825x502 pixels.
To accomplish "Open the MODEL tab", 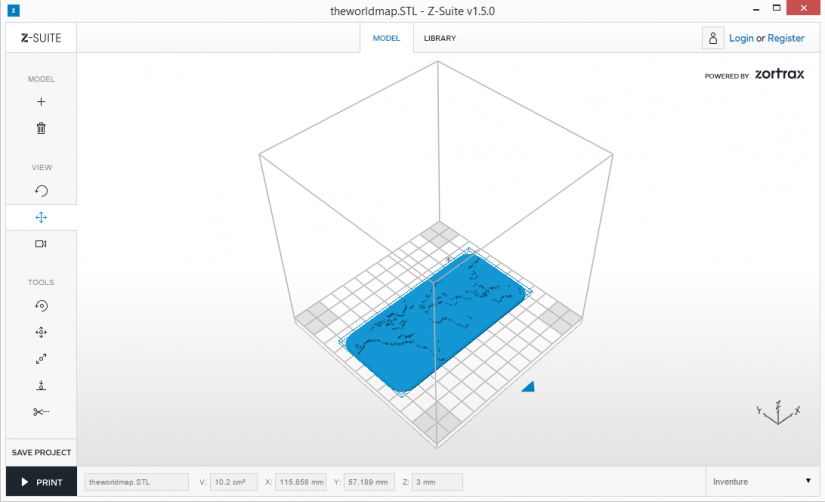I will point(386,38).
